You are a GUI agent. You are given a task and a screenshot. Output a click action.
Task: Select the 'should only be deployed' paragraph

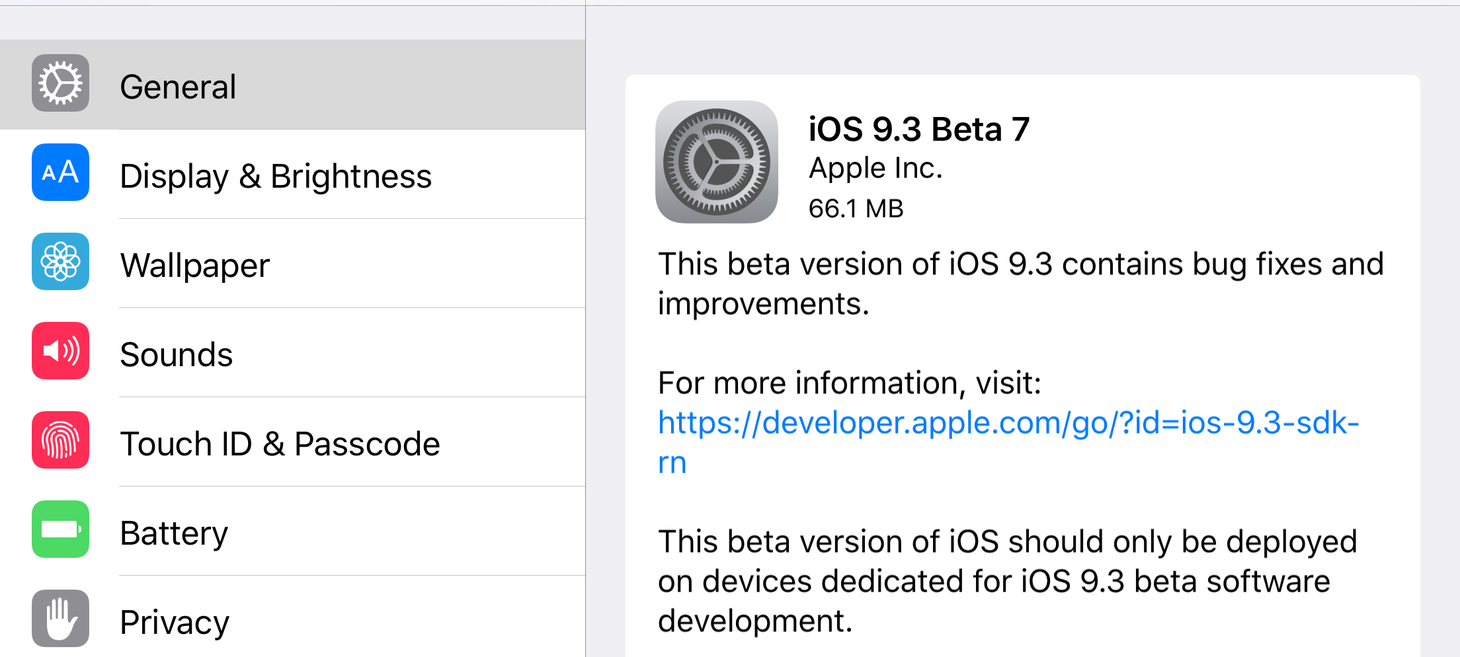(1007, 581)
